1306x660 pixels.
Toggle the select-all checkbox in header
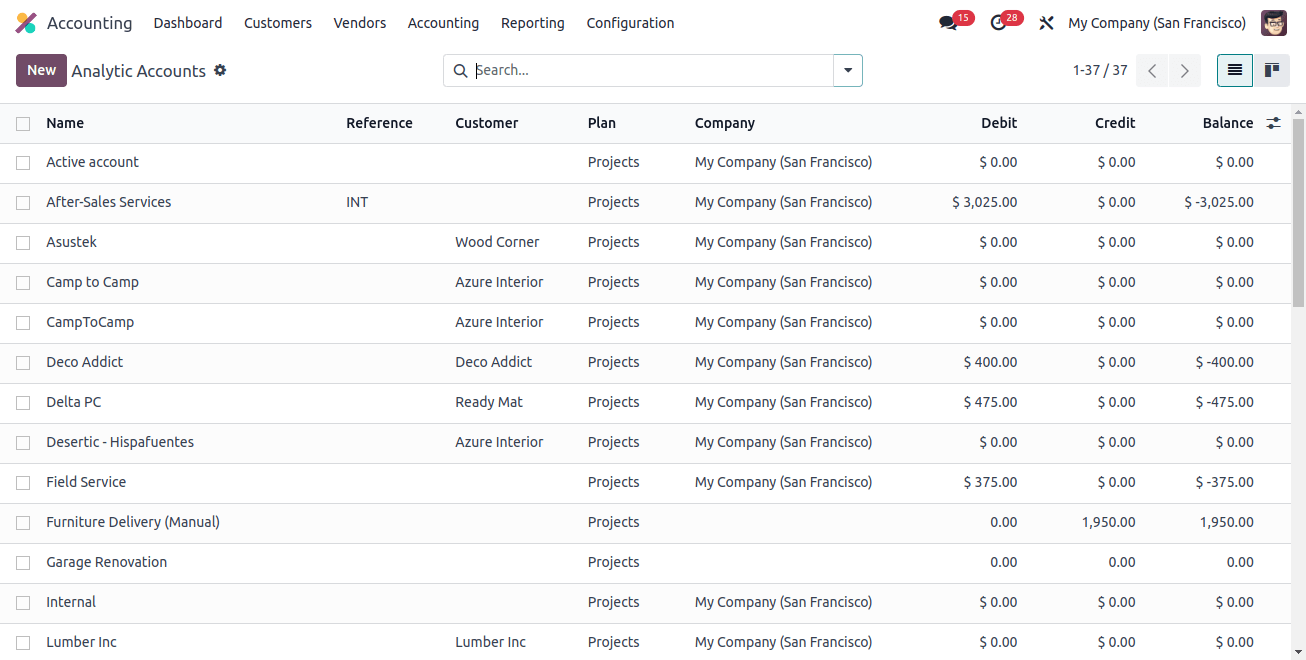[23, 124]
